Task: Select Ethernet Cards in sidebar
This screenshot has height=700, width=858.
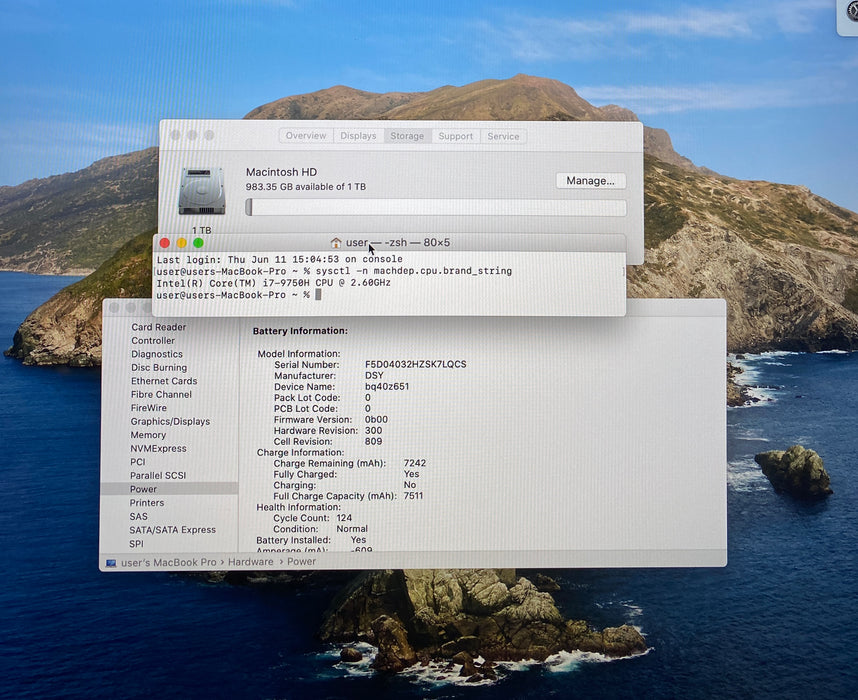Action: point(164,381)
